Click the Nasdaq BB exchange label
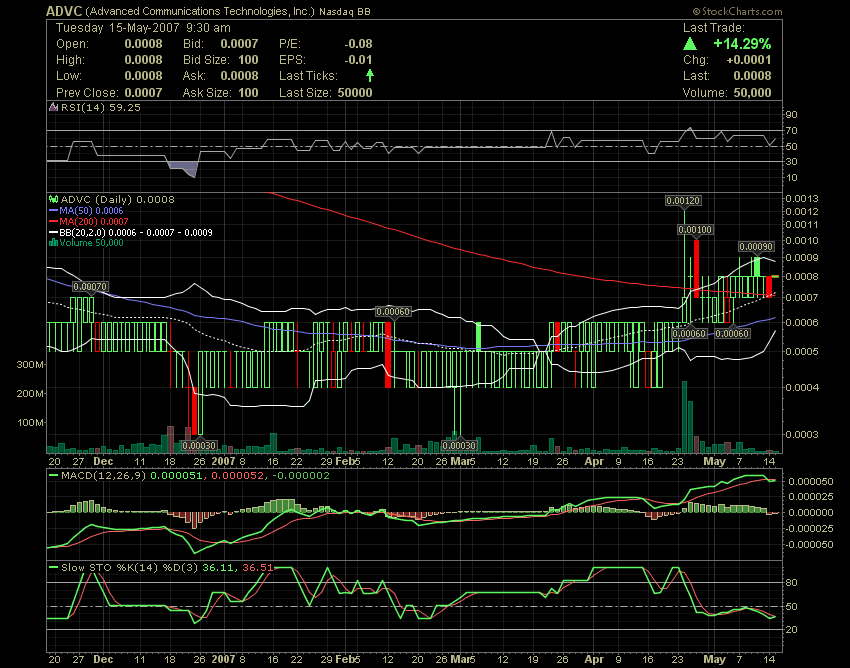Viewport: 850px width, 668px height. point(345,11)
